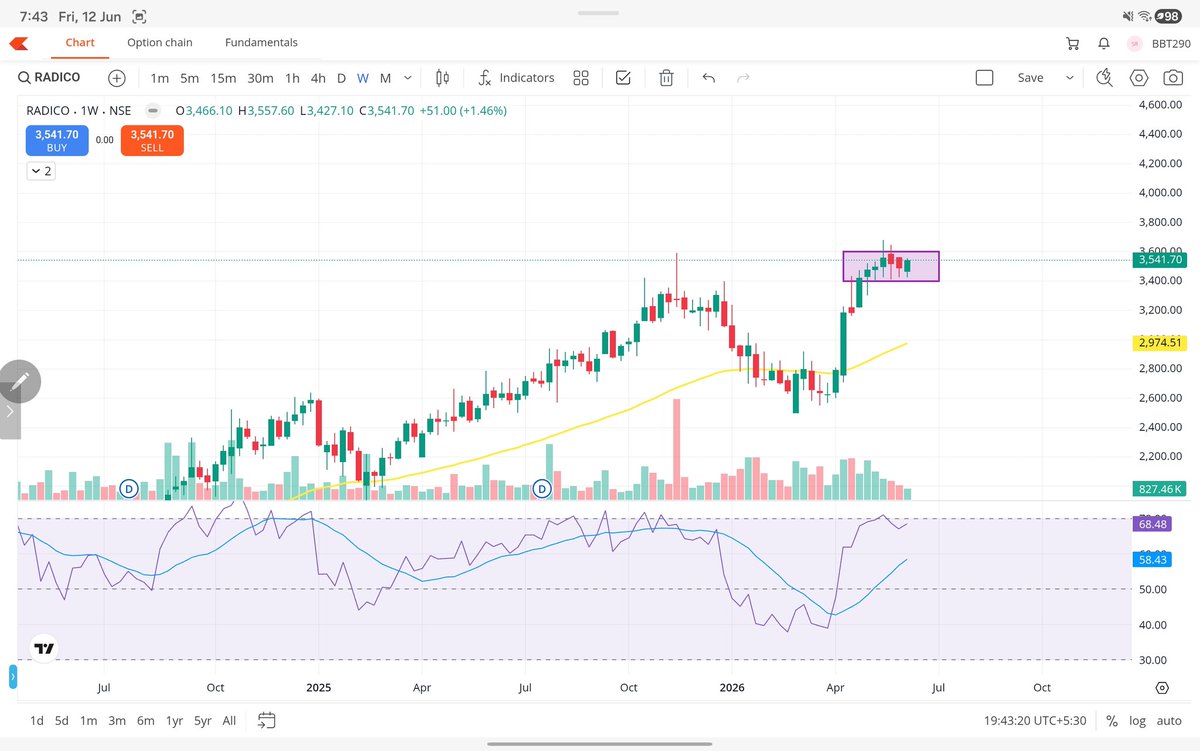Select the W weekly timeframe
This screenshot has width=1200, height=751.
pyautogui.click(x=363, y=77)
